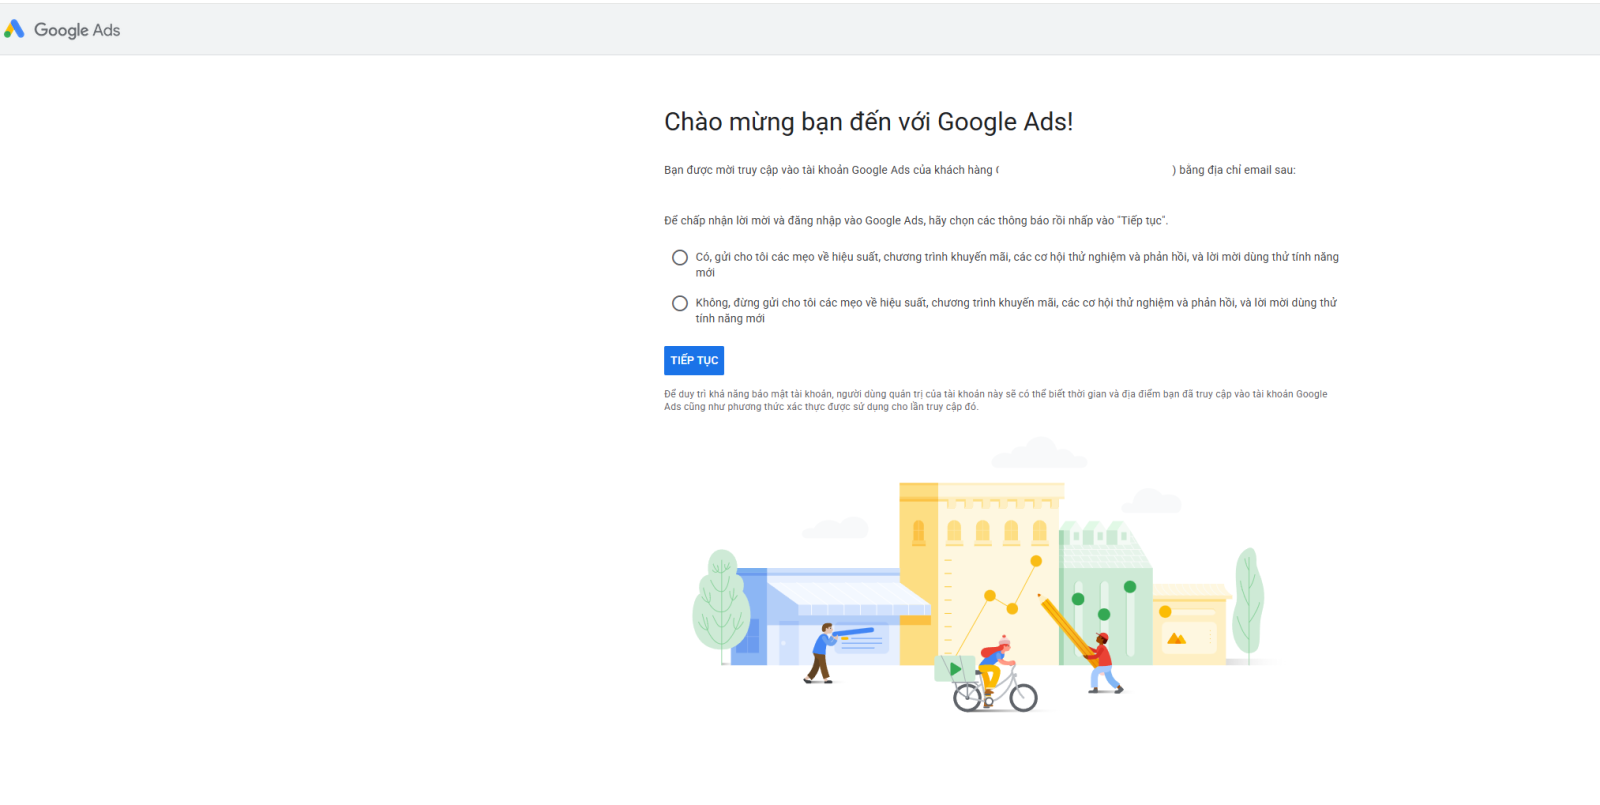Click the "Tiếp tục" button
The width and height of the screenshot is (1600, 805).
click(694, 360)
